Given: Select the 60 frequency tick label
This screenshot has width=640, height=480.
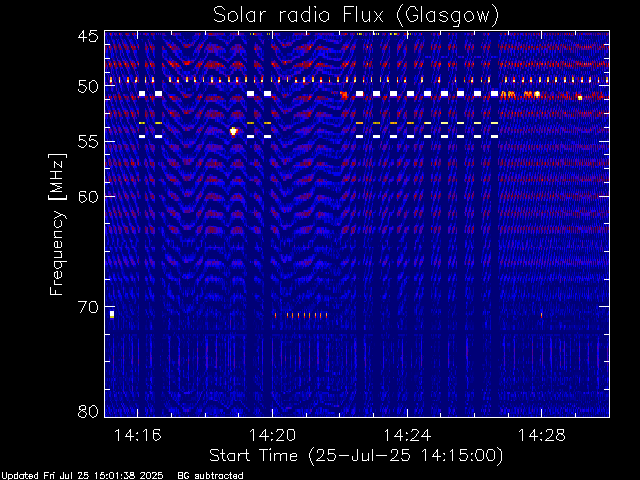Looking at the screenshot, I should 88,197.
